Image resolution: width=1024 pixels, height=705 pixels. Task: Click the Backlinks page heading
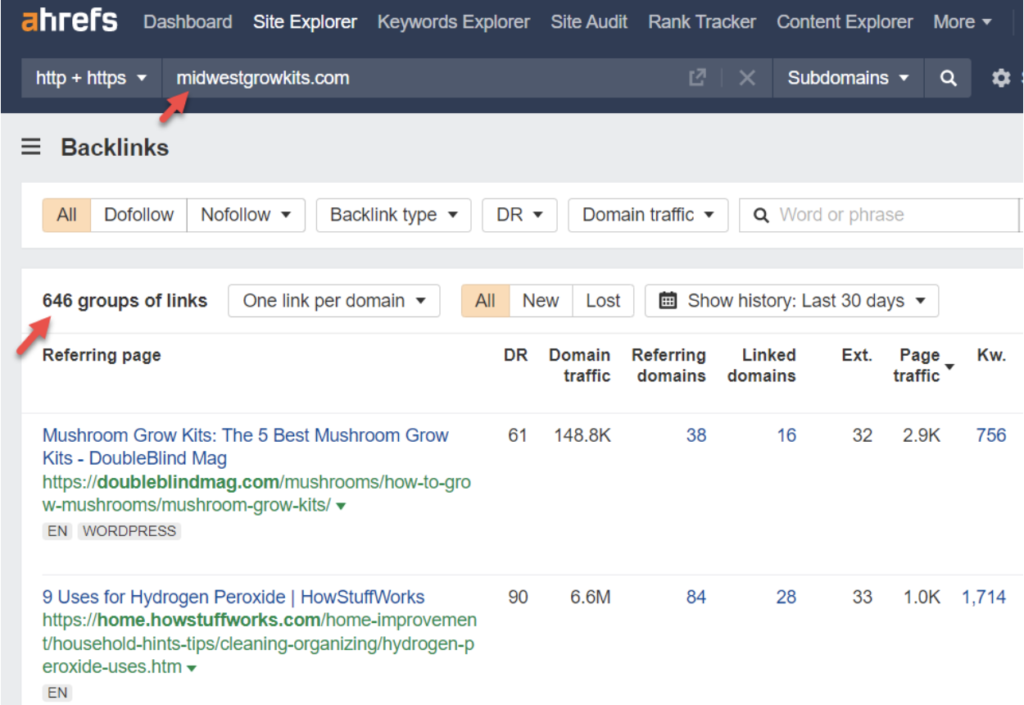[114, 148]
